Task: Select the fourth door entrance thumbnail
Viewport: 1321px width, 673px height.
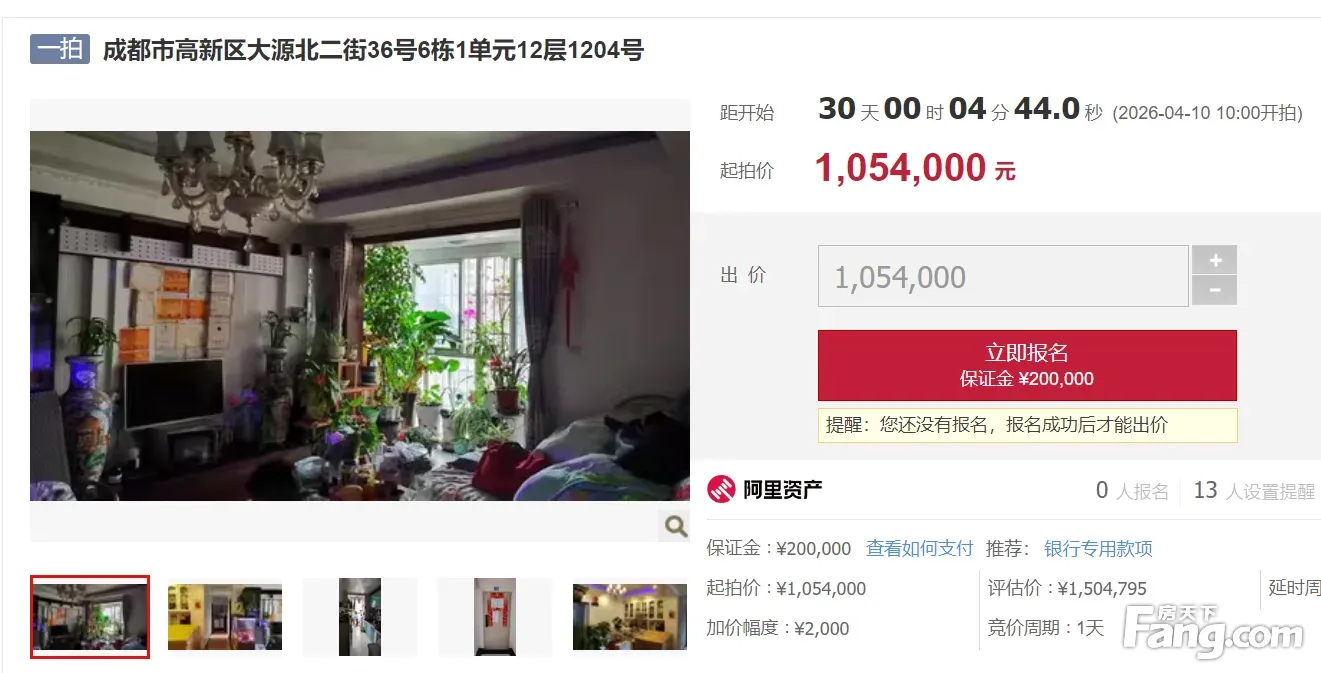Action: pos(495,617)
